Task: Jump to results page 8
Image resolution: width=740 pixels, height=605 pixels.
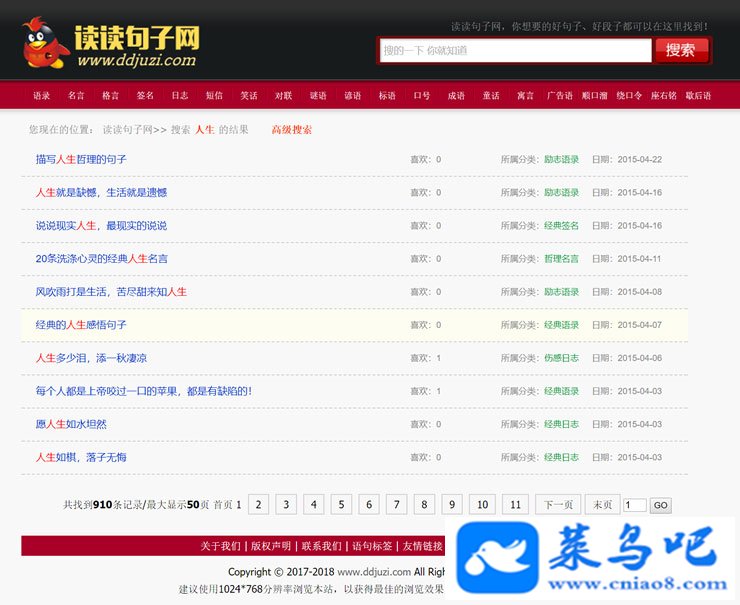Action: [424, 504]
